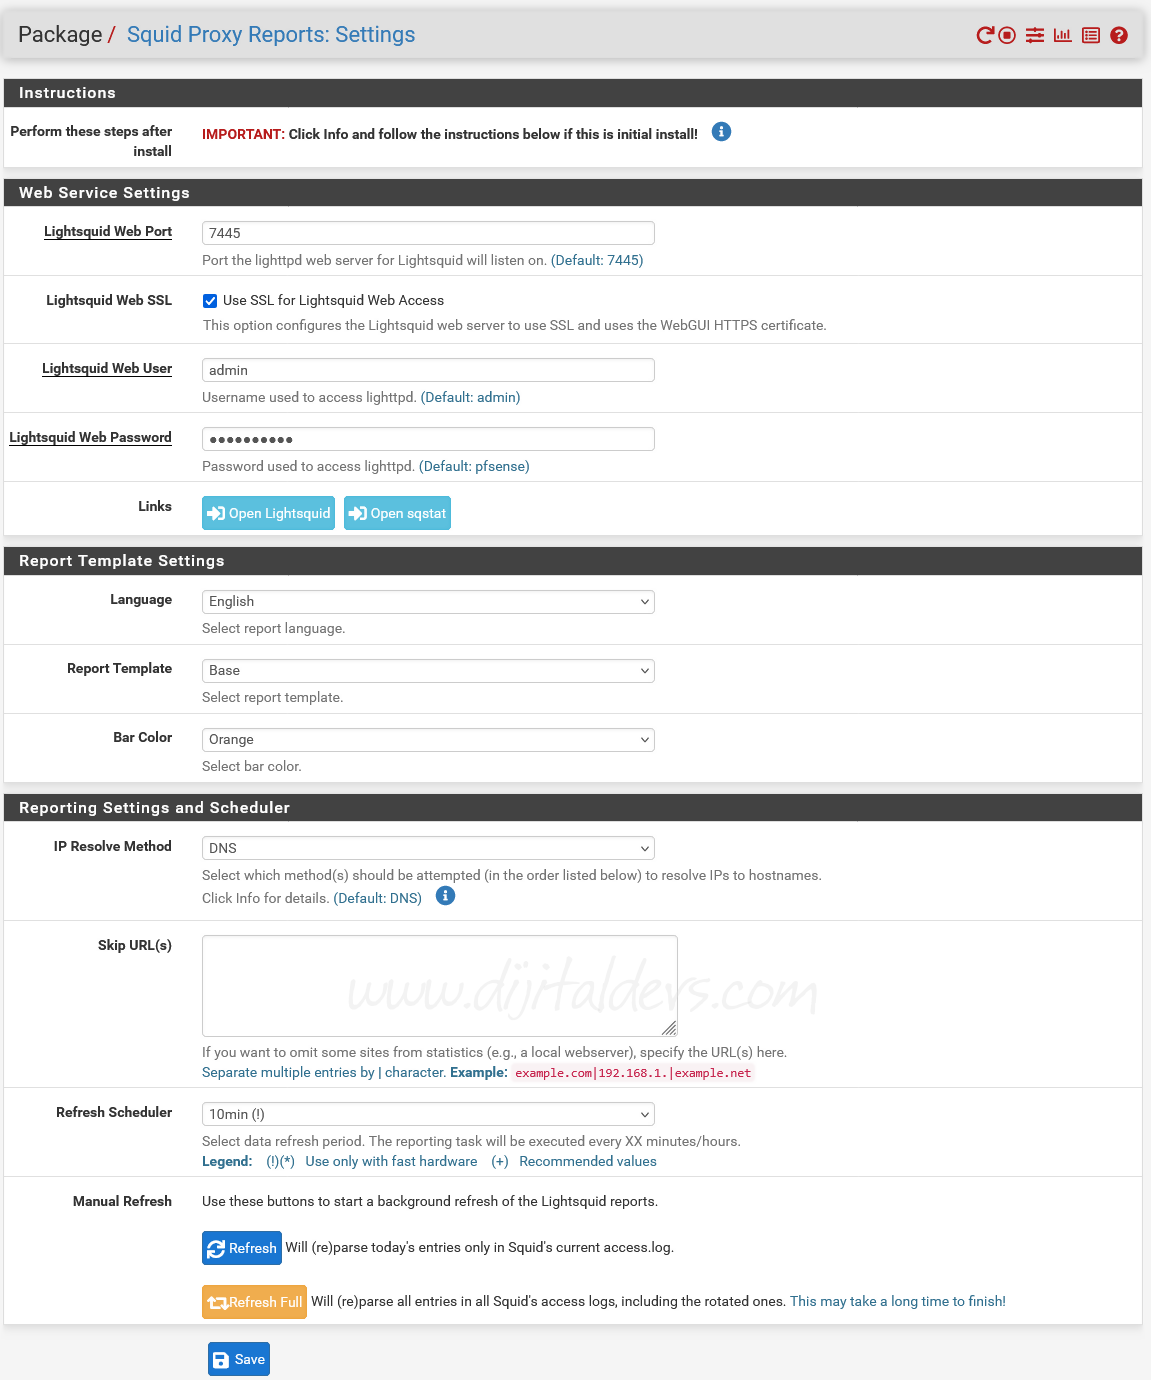The height and width of the screenshot is (1380, 1151).
Task: Expand the Refresh Scheduler dropdown
Action: click(428, 1113)
